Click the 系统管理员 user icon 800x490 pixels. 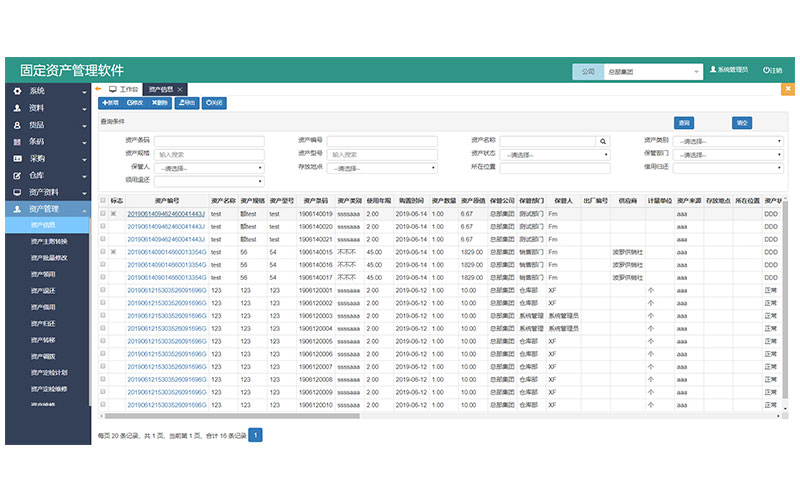pos(713,69)
